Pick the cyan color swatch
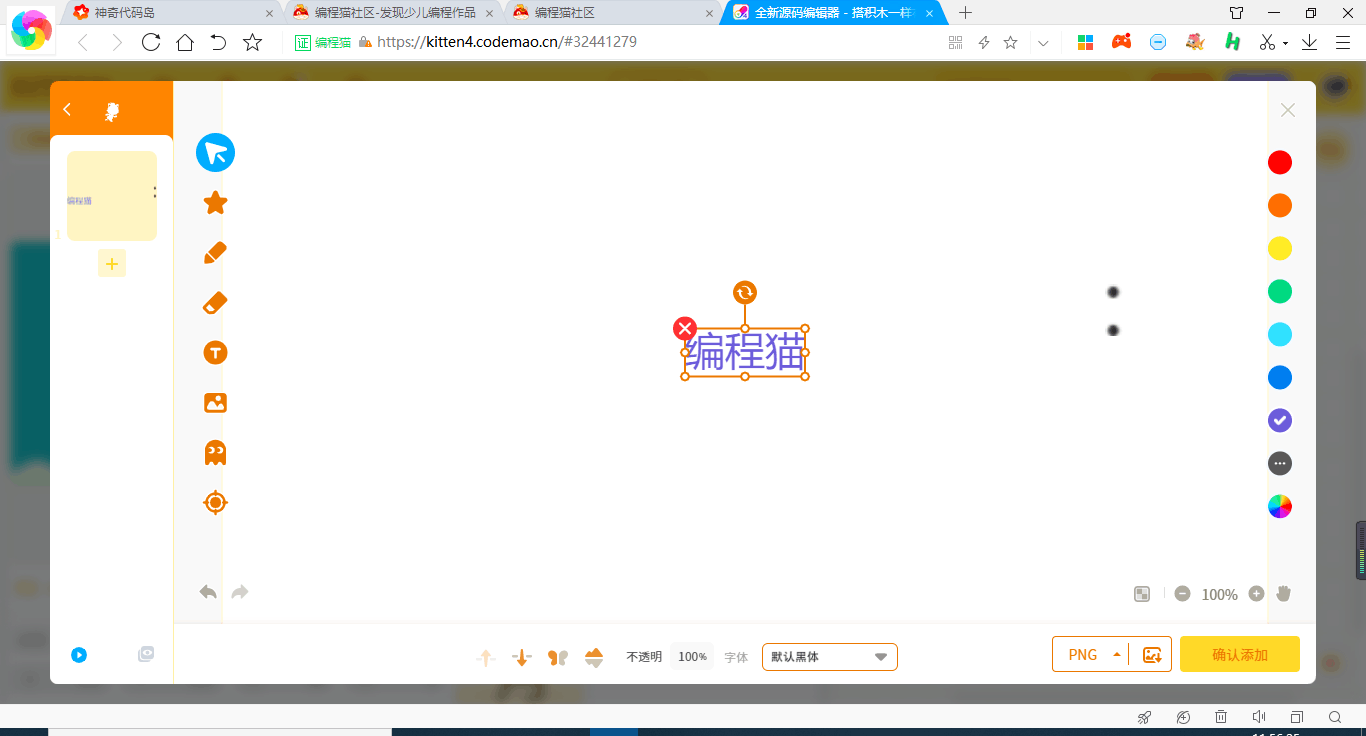The image size is (1366, 736). pyautogui.click(x=1280, y=334)
